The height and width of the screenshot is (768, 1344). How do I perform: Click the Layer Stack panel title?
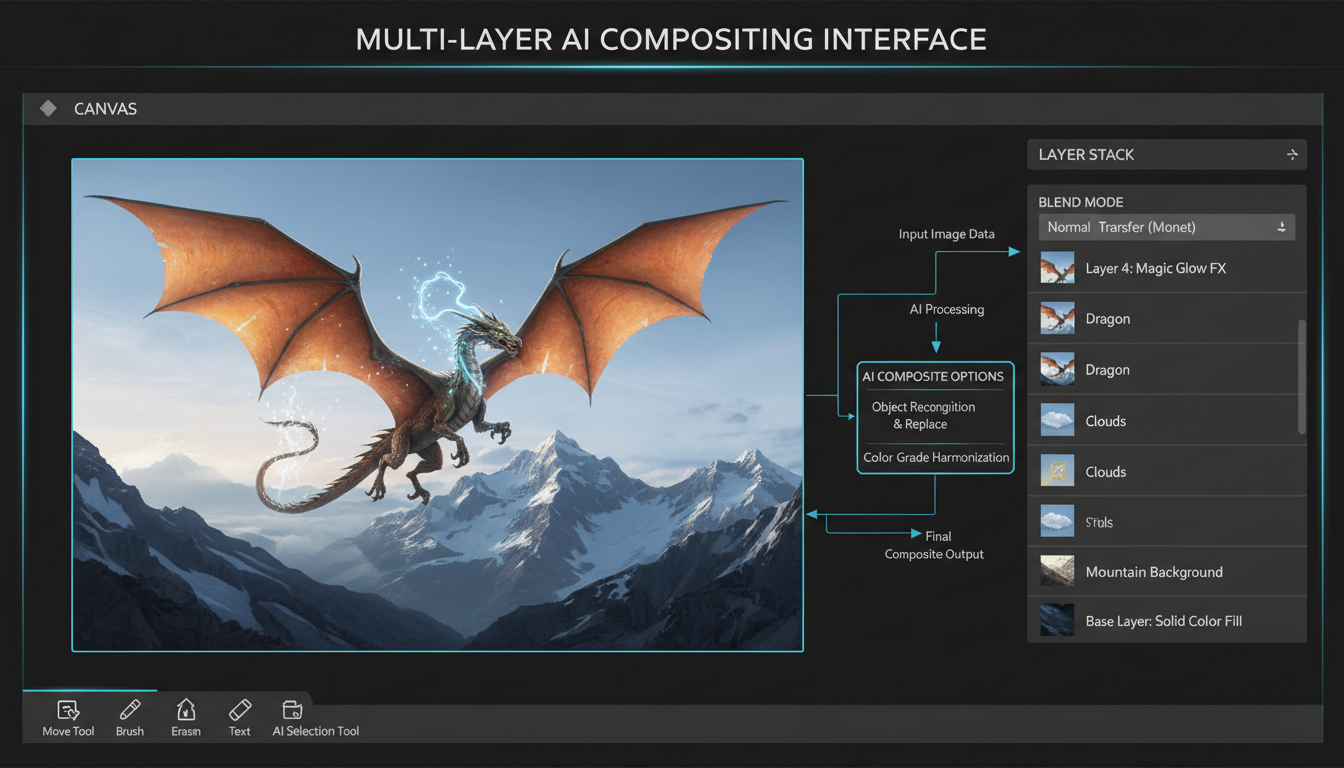coord(1086,154)
